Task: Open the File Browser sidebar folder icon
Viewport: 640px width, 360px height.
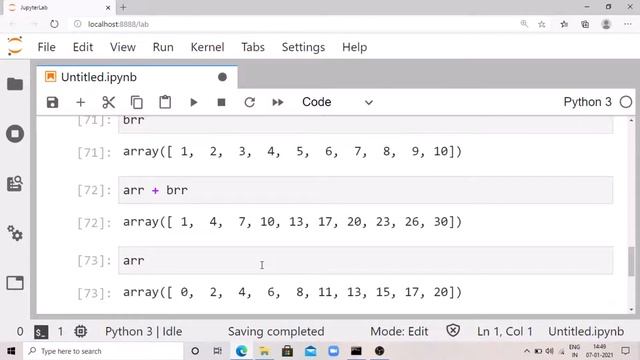Action: [x=15, y=84]
